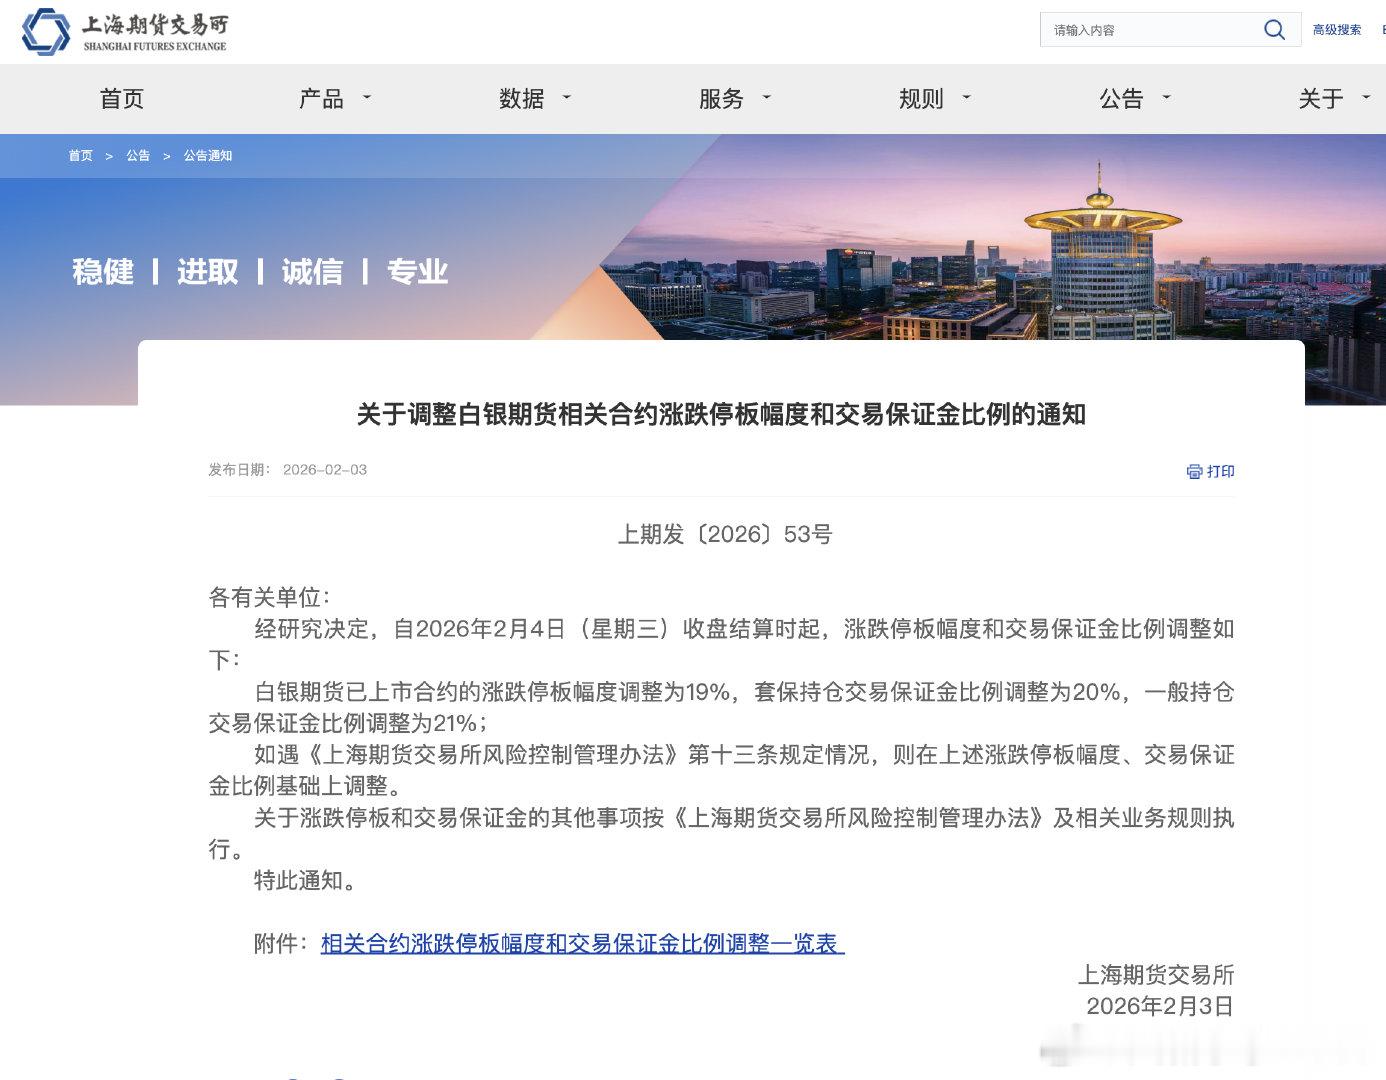Open the 高级搜索 advanced search link

1336,30
